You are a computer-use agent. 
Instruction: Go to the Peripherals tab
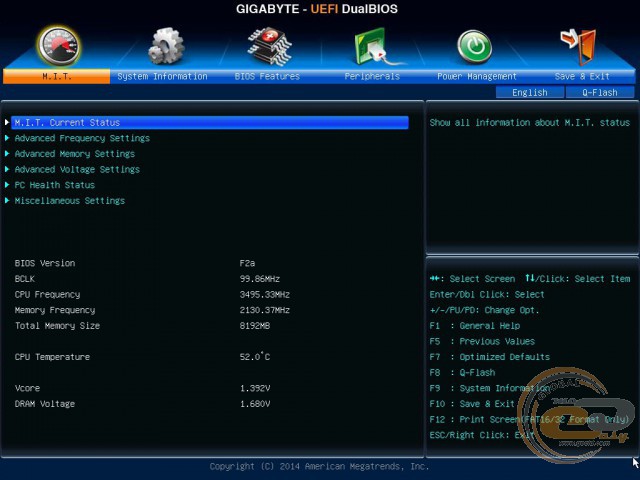point(372,76)
